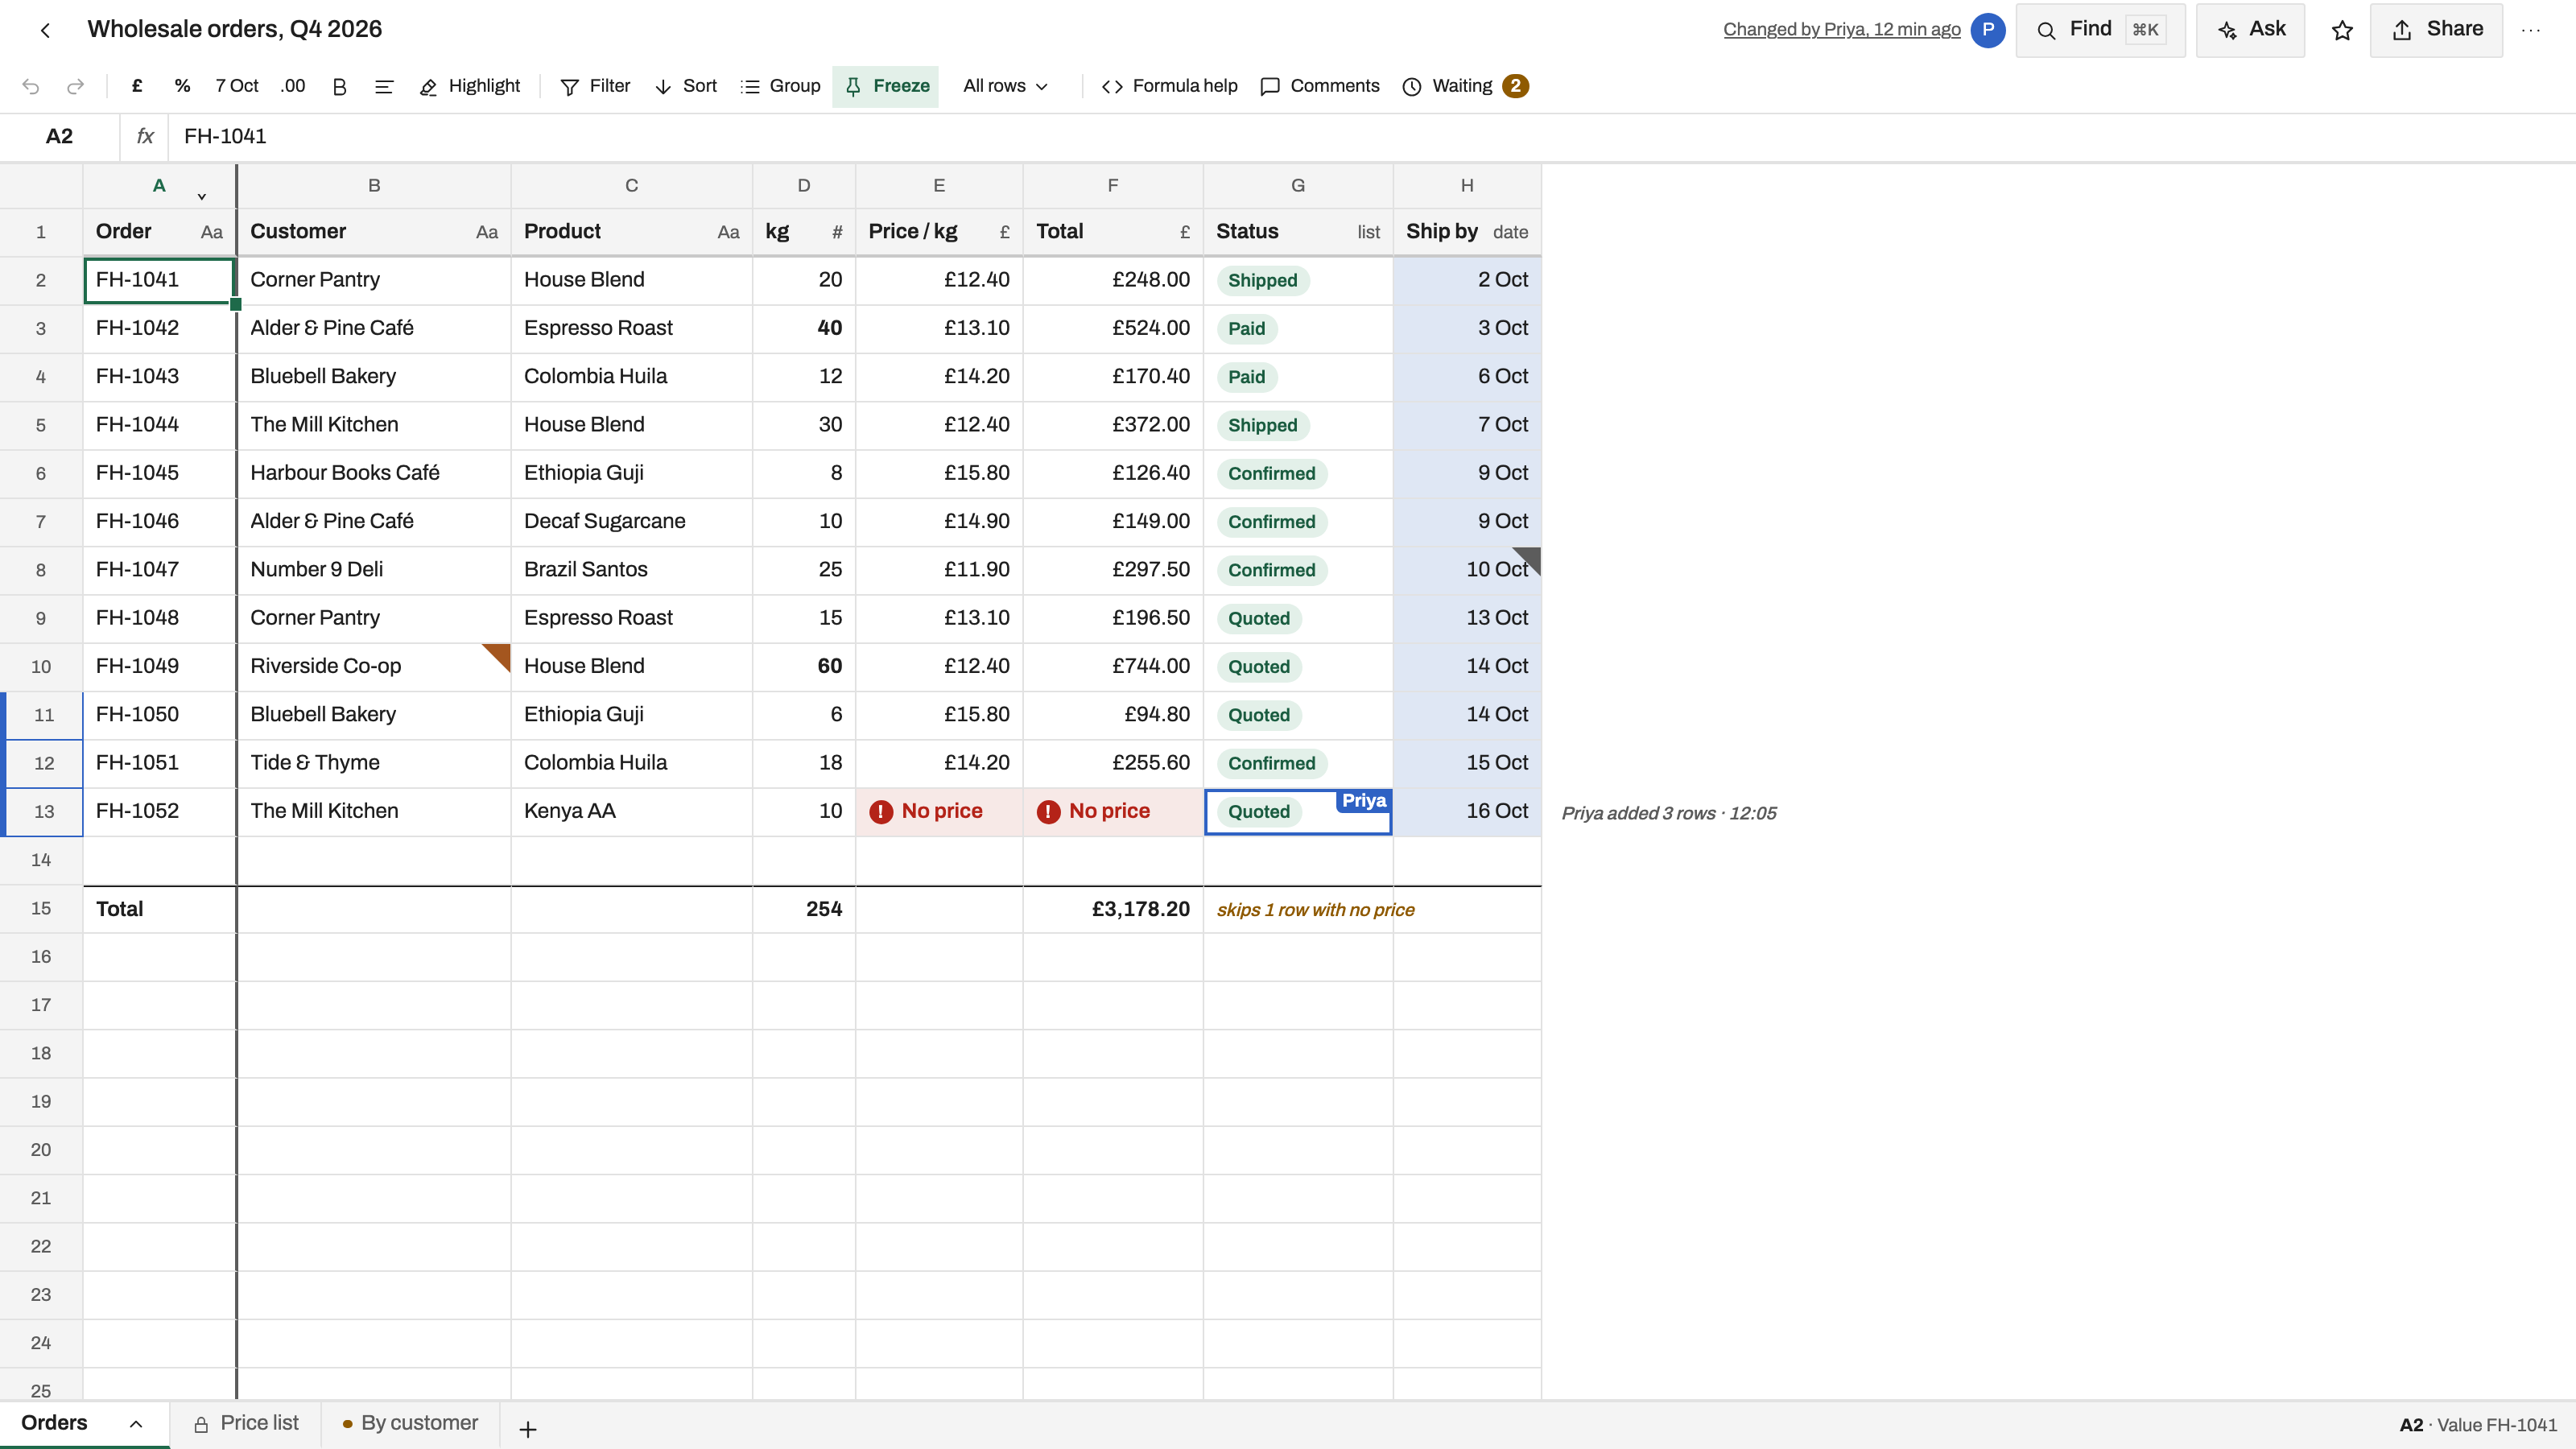The width and height of the screenshot is (2576, 1449).
Task: Click Priya's avatar icon
Action: click(1988, 30)
